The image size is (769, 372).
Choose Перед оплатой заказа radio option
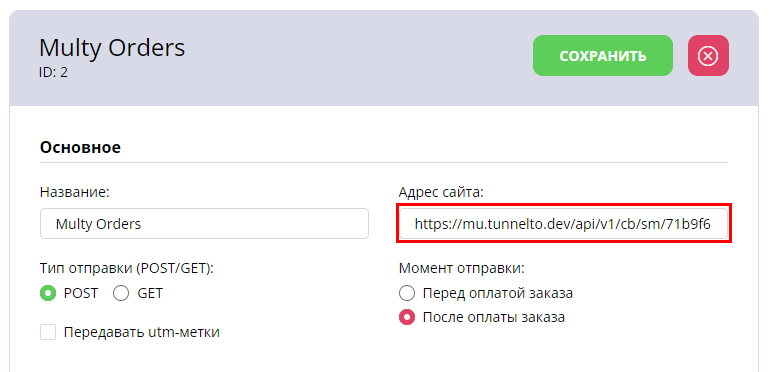point(407,293)
